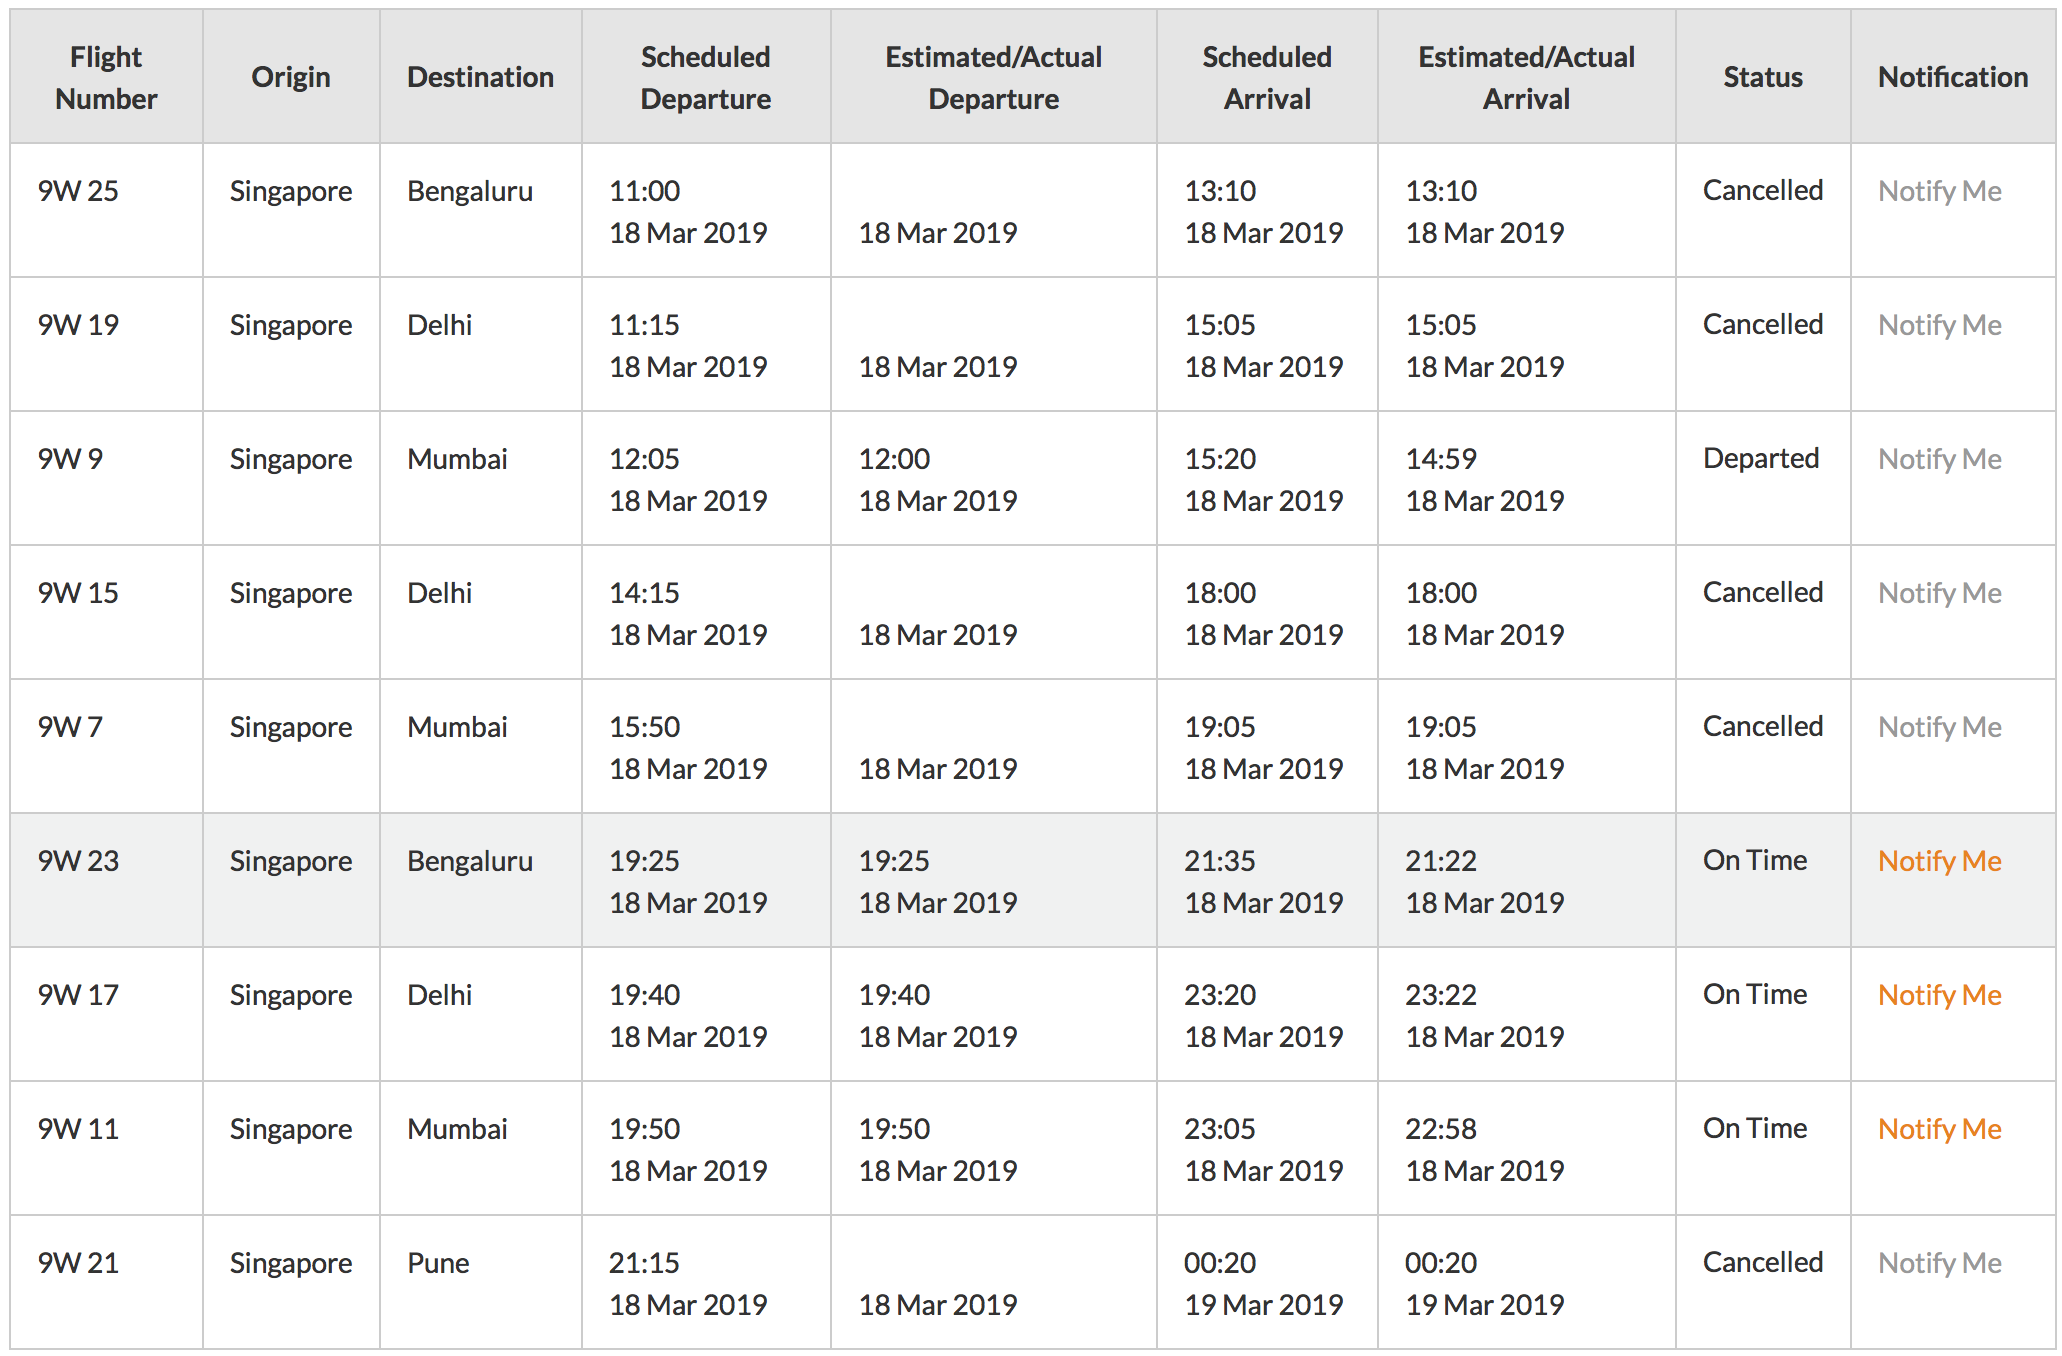
Task: Select the Scheduled Departure column header
Action: pyautogui.click(x=705, y=78)
